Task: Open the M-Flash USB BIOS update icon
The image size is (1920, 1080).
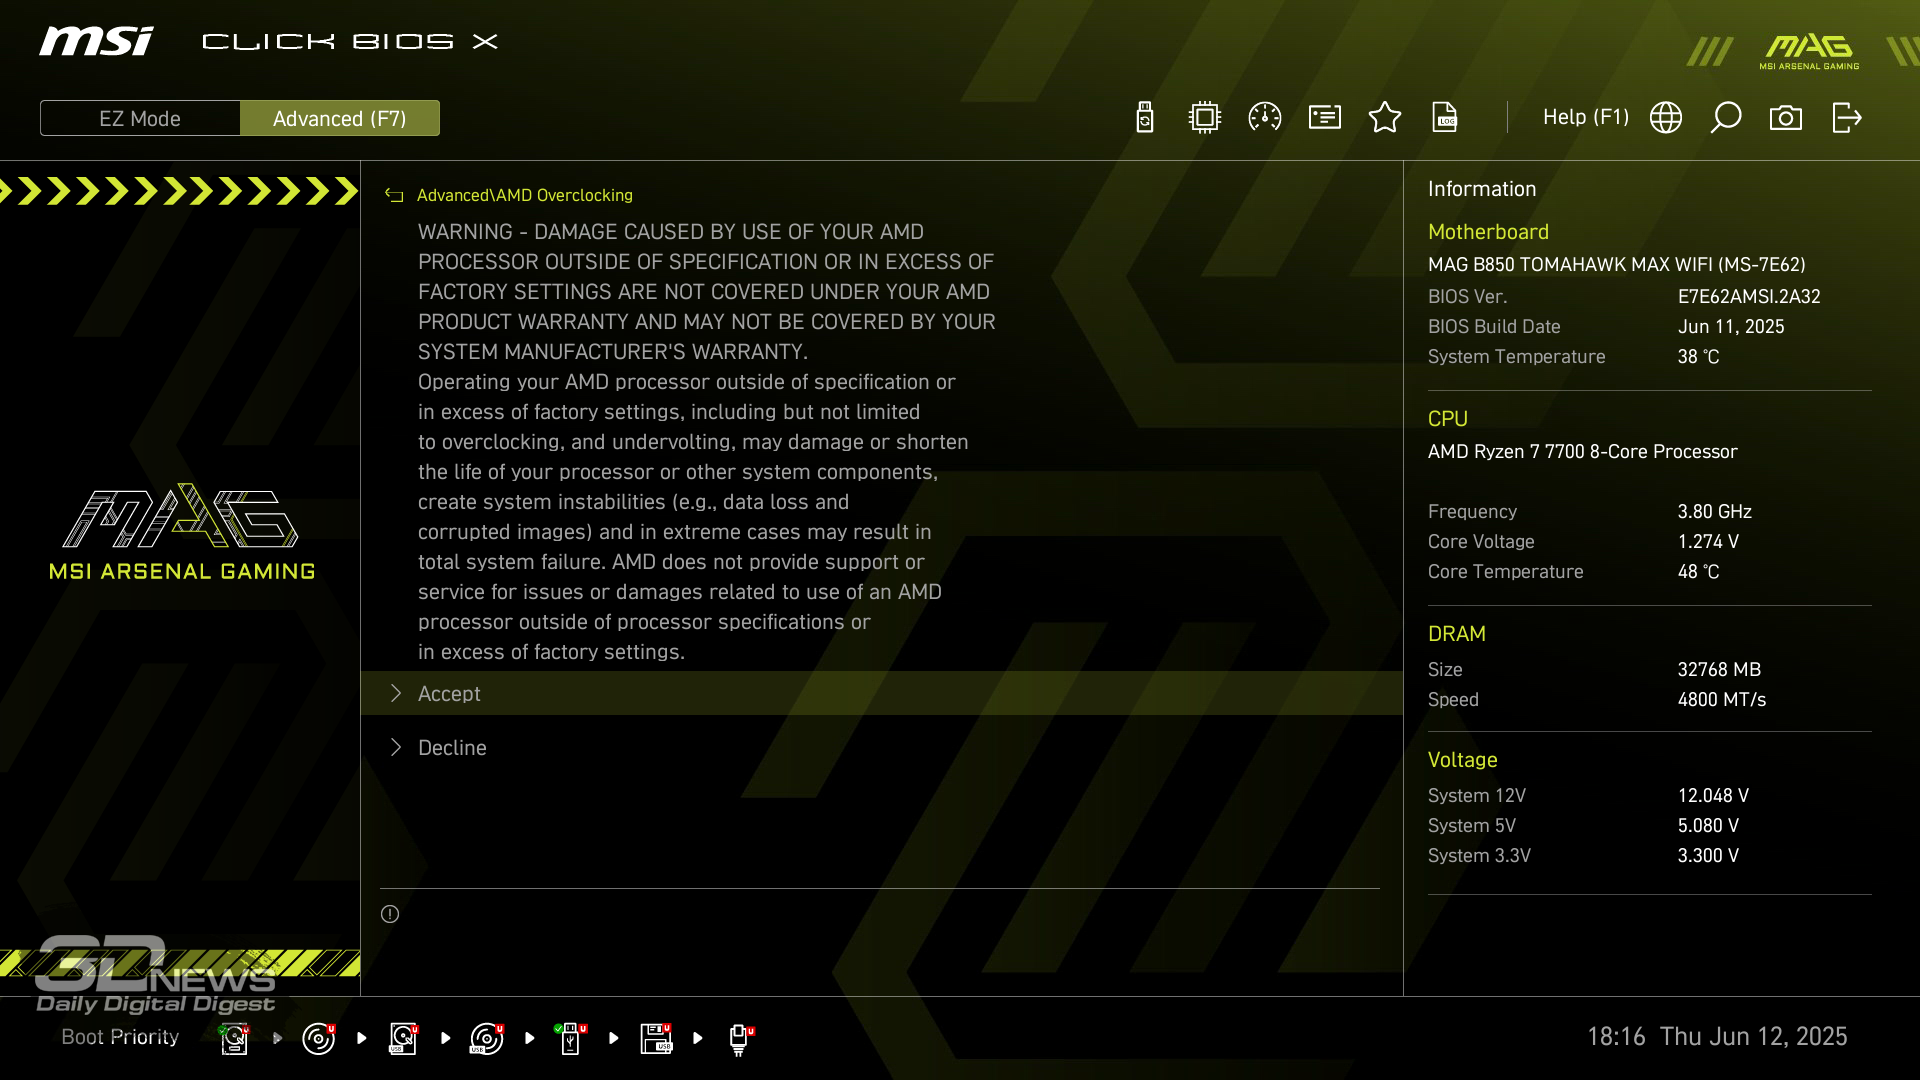Action: [1145, 118]
